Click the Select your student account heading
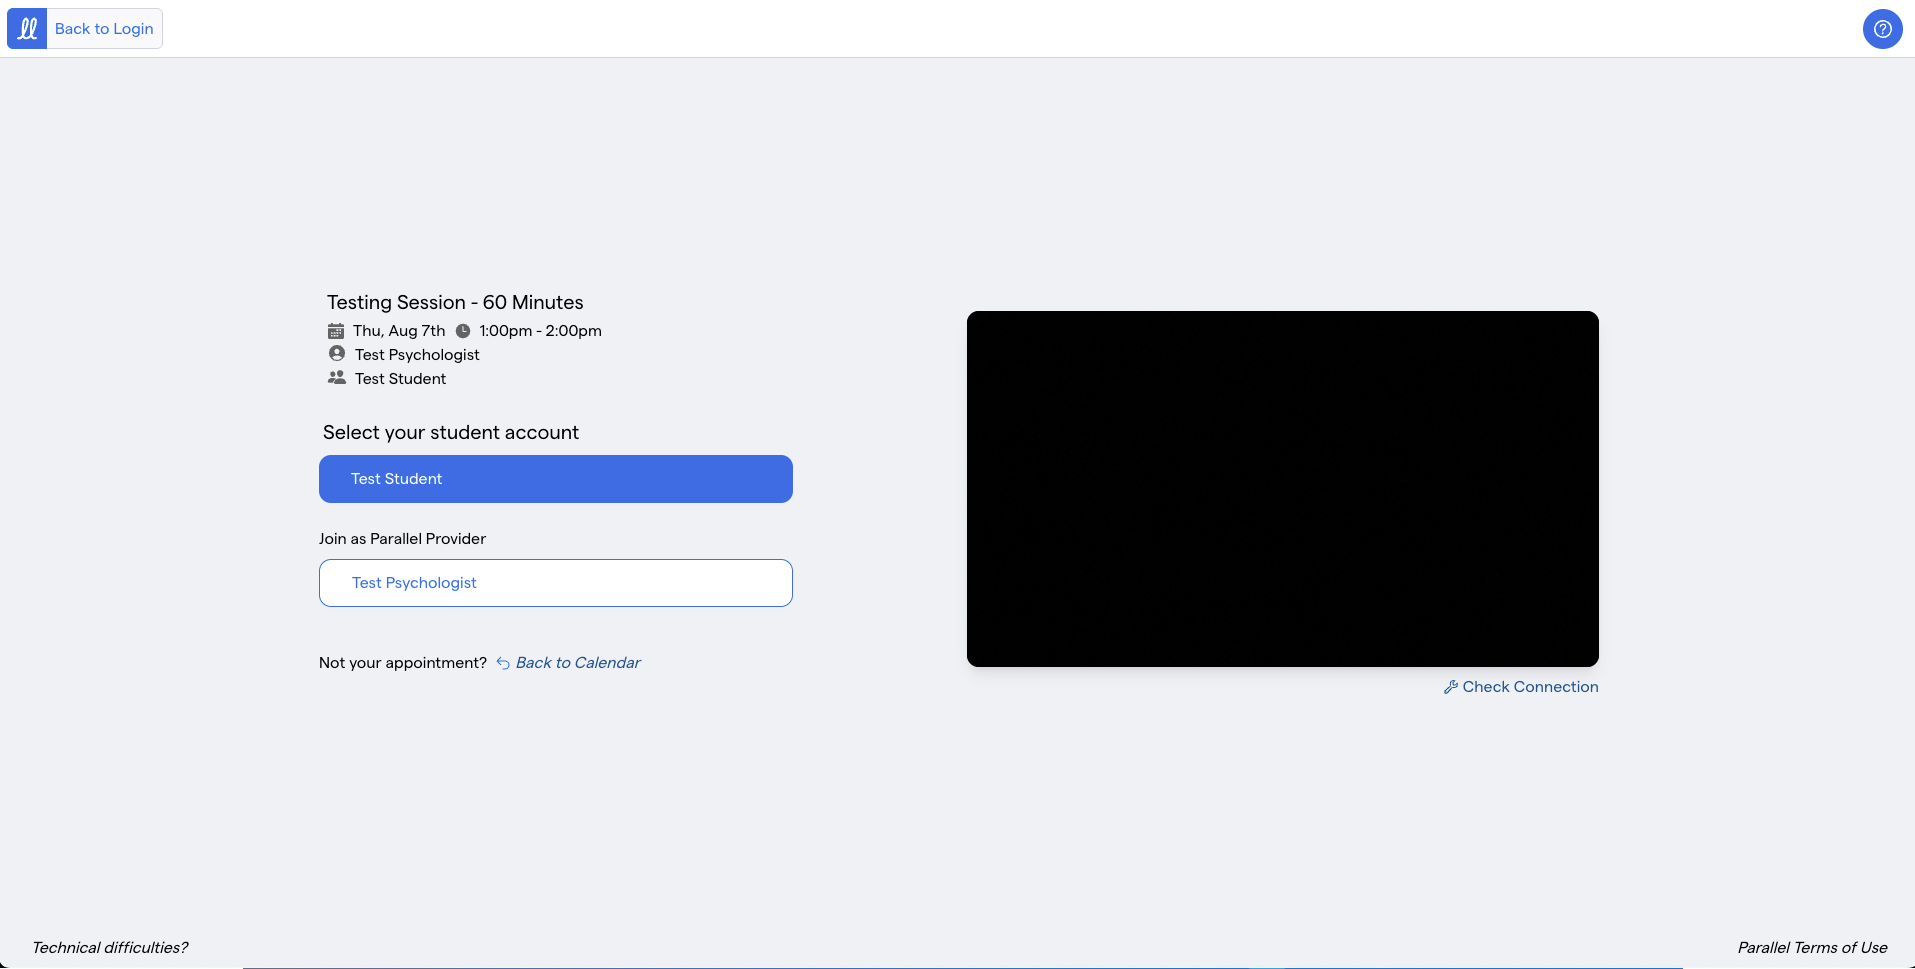Image resolution: width=1915 pixels, height=969 pixels. point(451,433)
